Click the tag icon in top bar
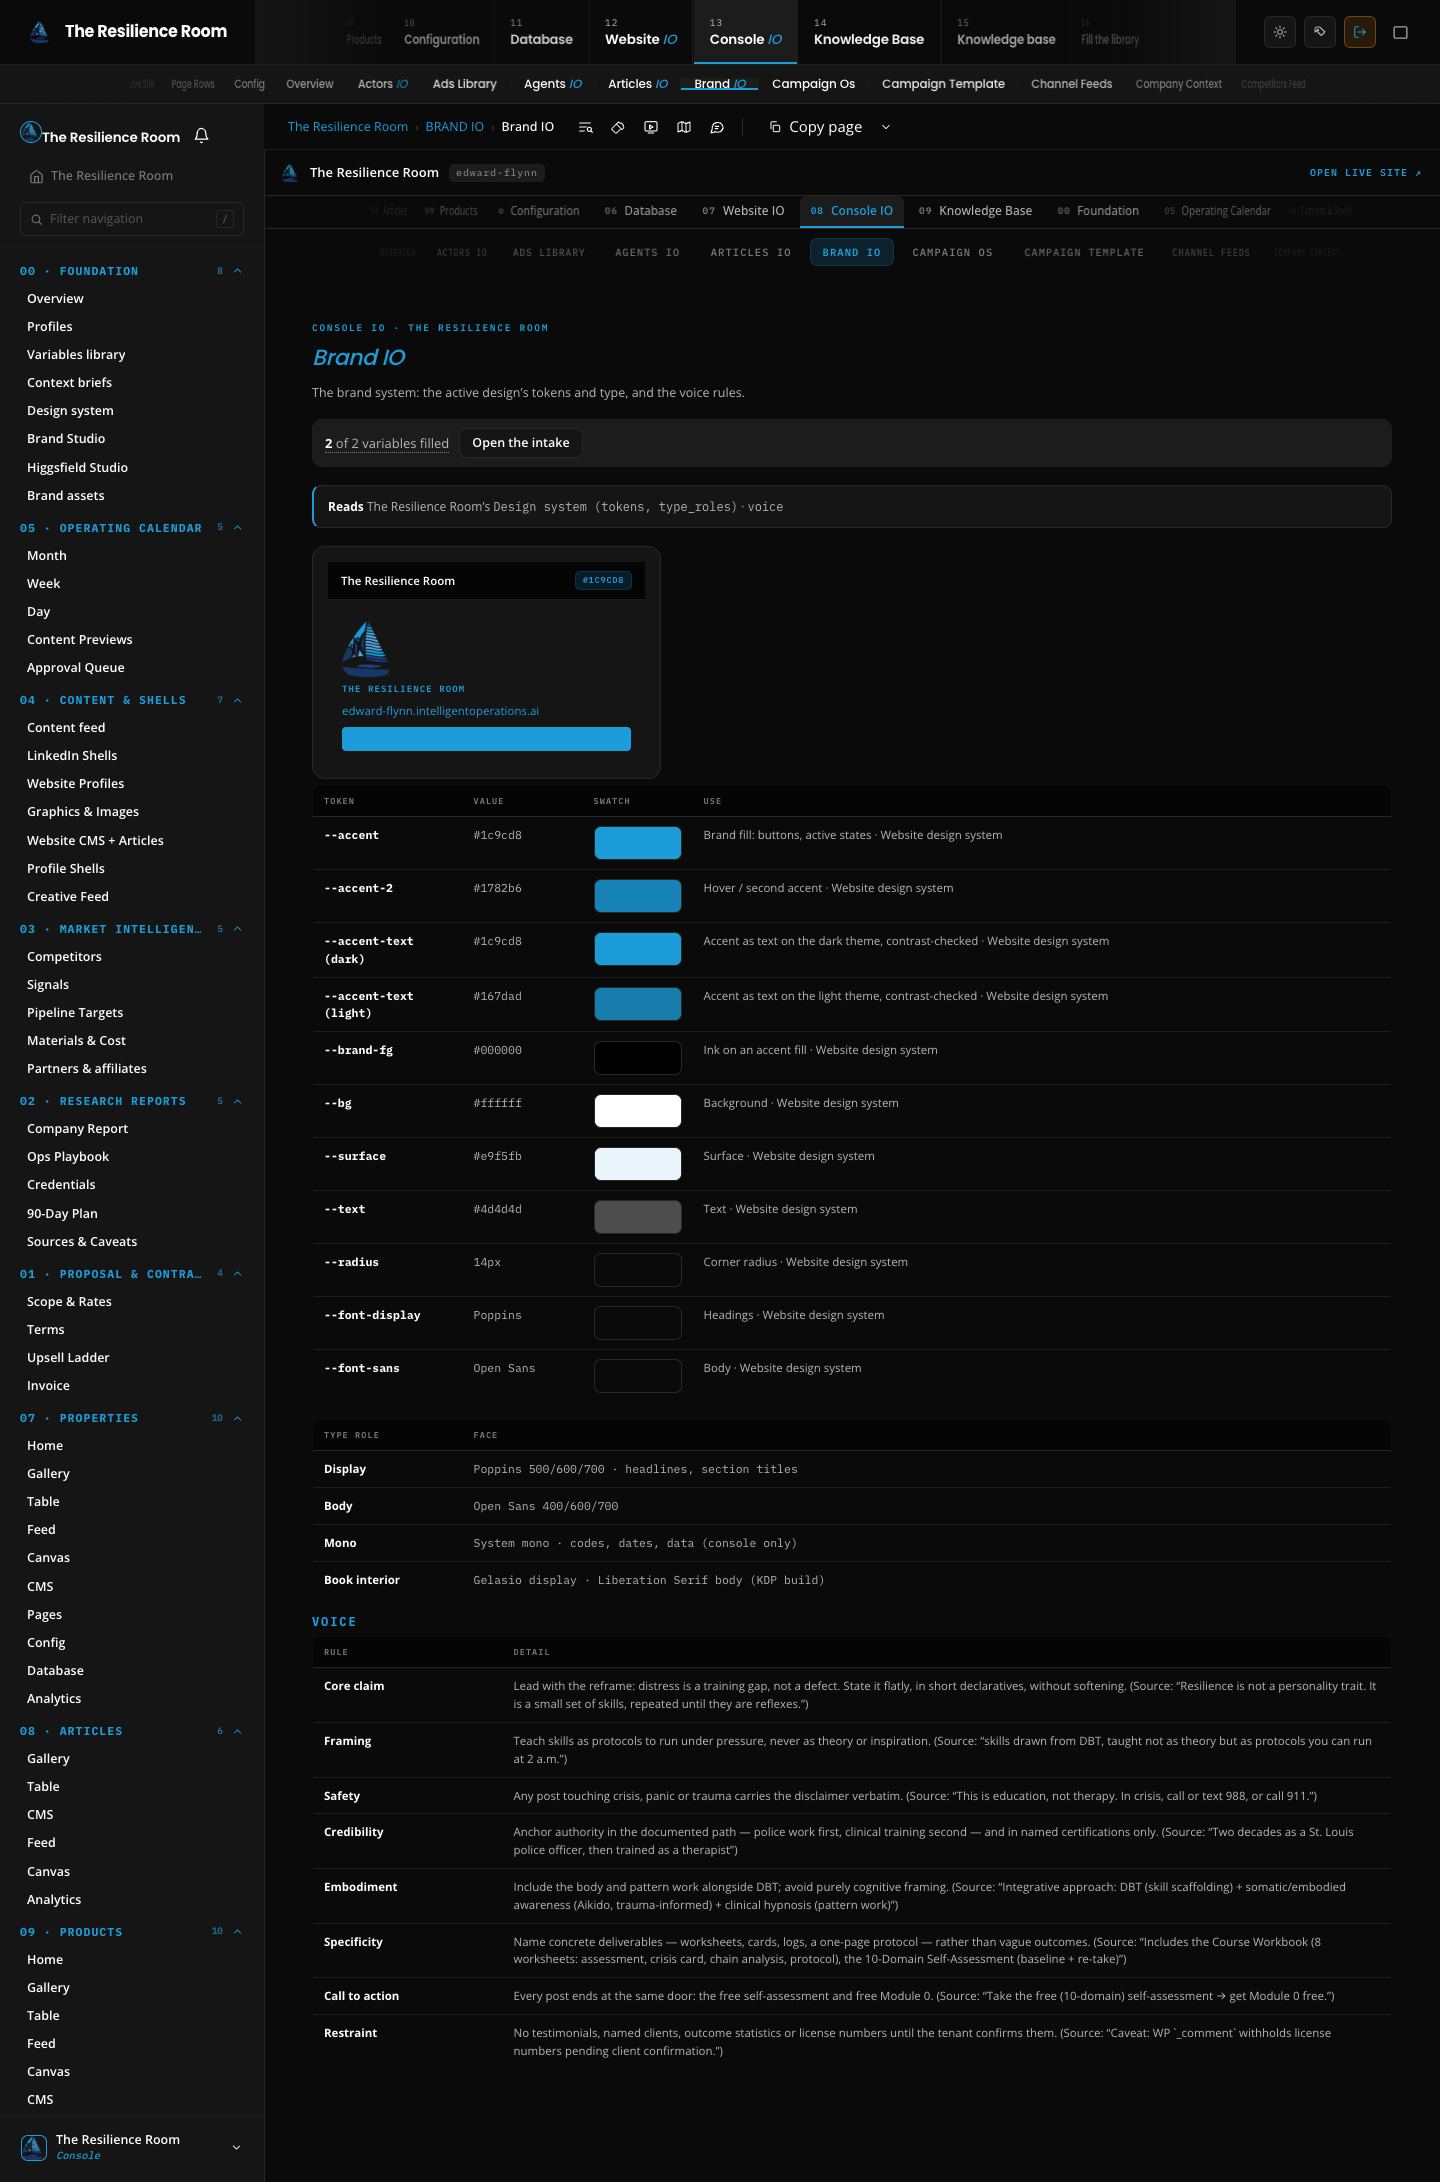1440x2182 pixels. click(1320, 32)
